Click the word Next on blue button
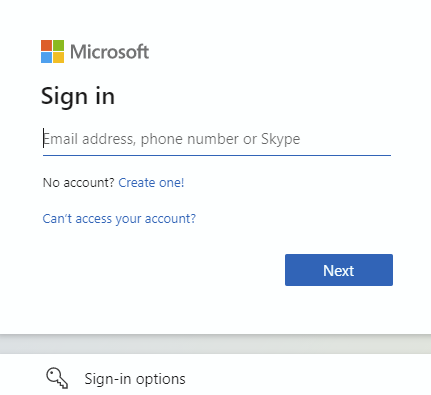Viewport: 431px width, 395px height. pos(339,270)
